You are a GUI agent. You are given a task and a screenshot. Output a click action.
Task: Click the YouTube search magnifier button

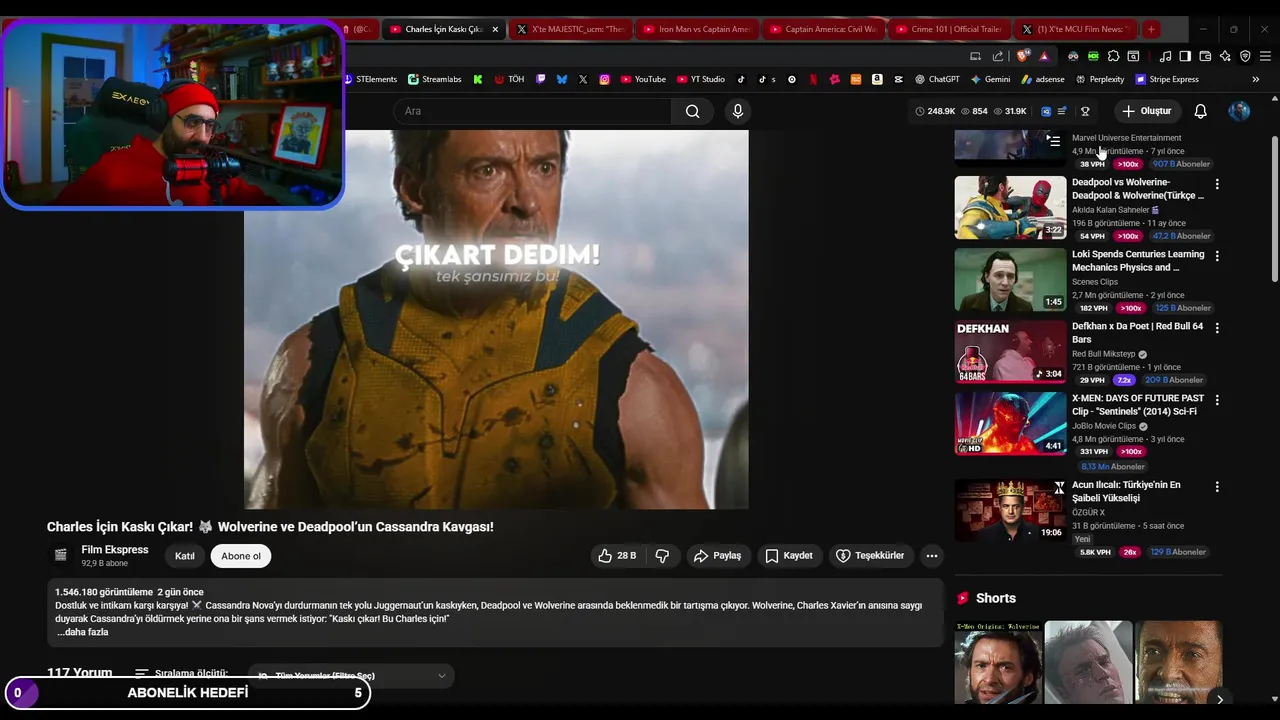click(692, 111)
